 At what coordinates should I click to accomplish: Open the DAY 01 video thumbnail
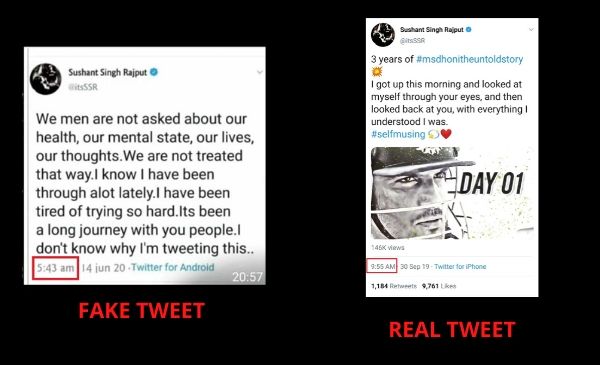pyautogui.click(x=452, y=193)
